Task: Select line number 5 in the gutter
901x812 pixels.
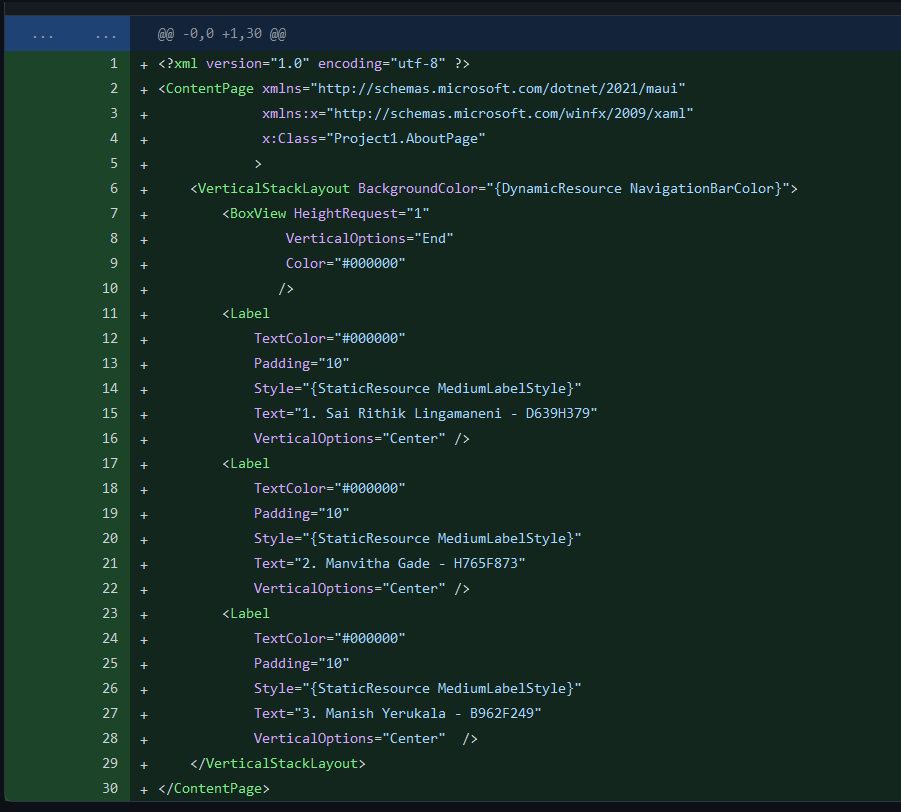Action: [114, 163]
